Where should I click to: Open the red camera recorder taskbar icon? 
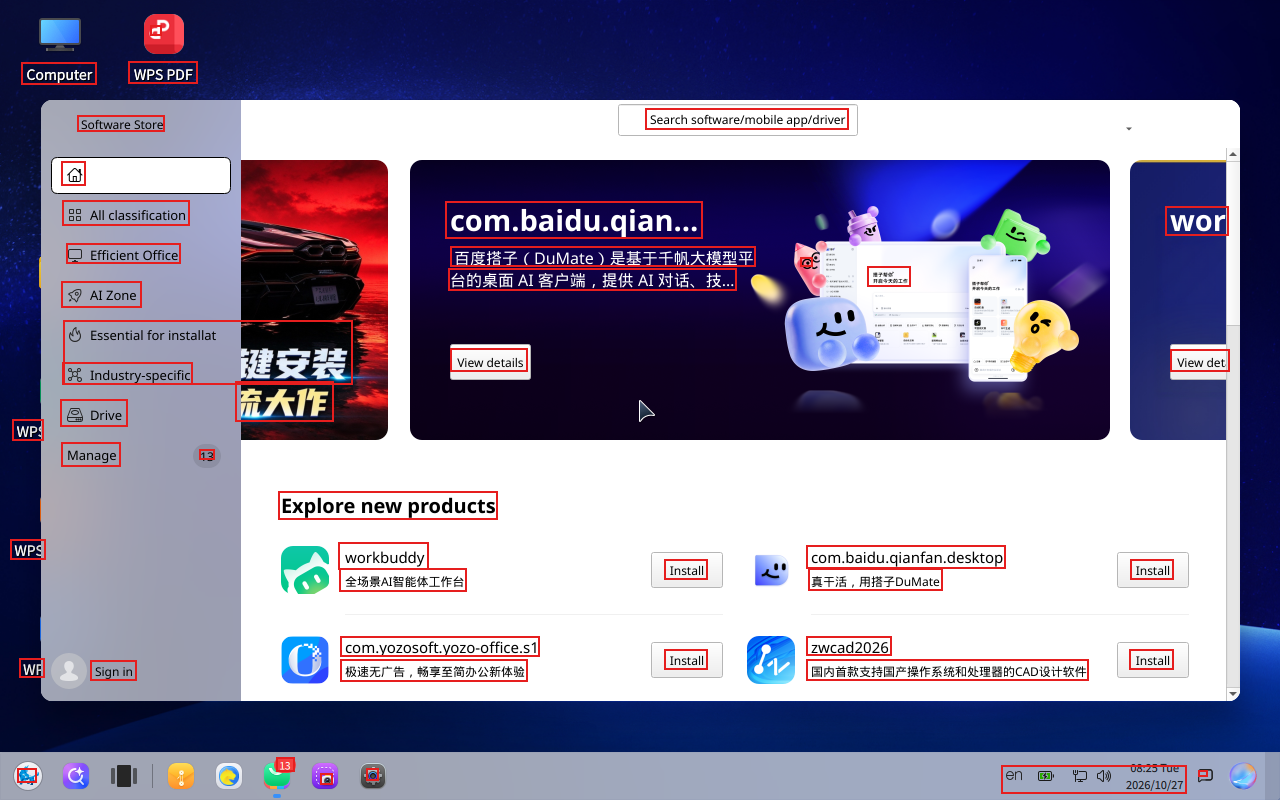pos(373,776)
